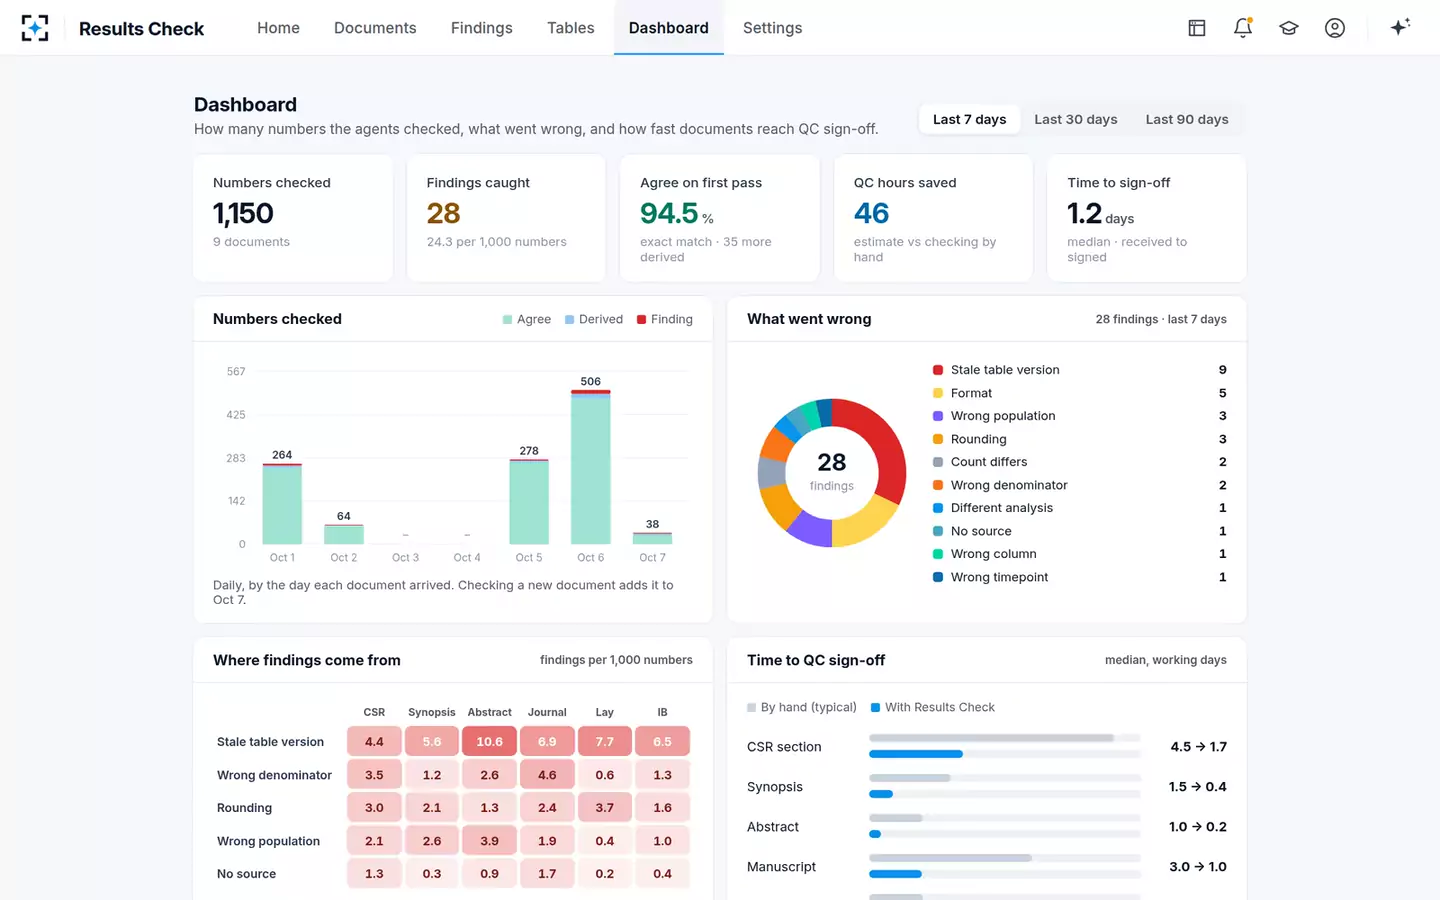Click heatmap cell 7.7 under Lay
The width and height of the screenshot is (1440, 900).
605,742
